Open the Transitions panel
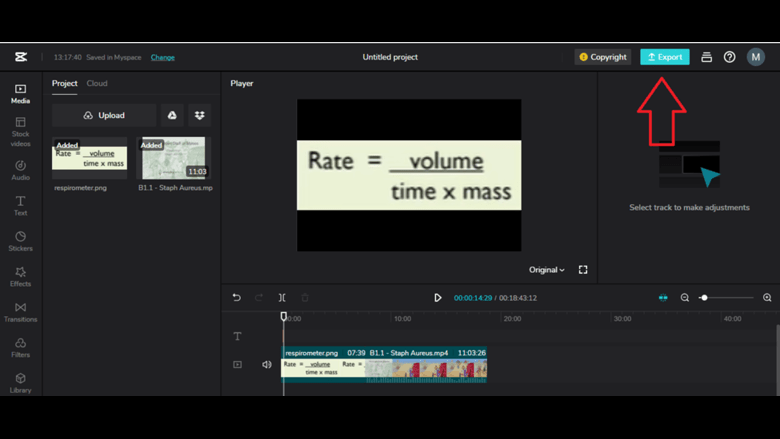Viewport: 780px width, 439px height. 20,312
